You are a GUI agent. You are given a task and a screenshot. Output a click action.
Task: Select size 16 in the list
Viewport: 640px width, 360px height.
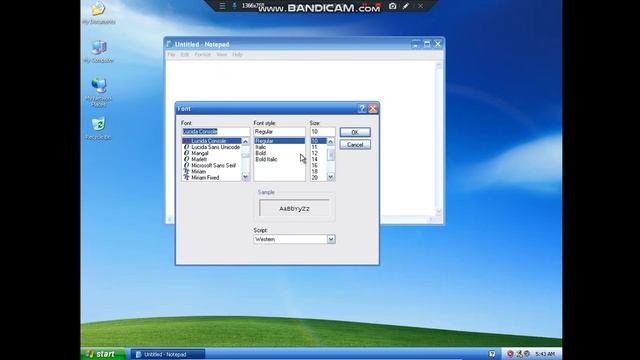point(319,165)
